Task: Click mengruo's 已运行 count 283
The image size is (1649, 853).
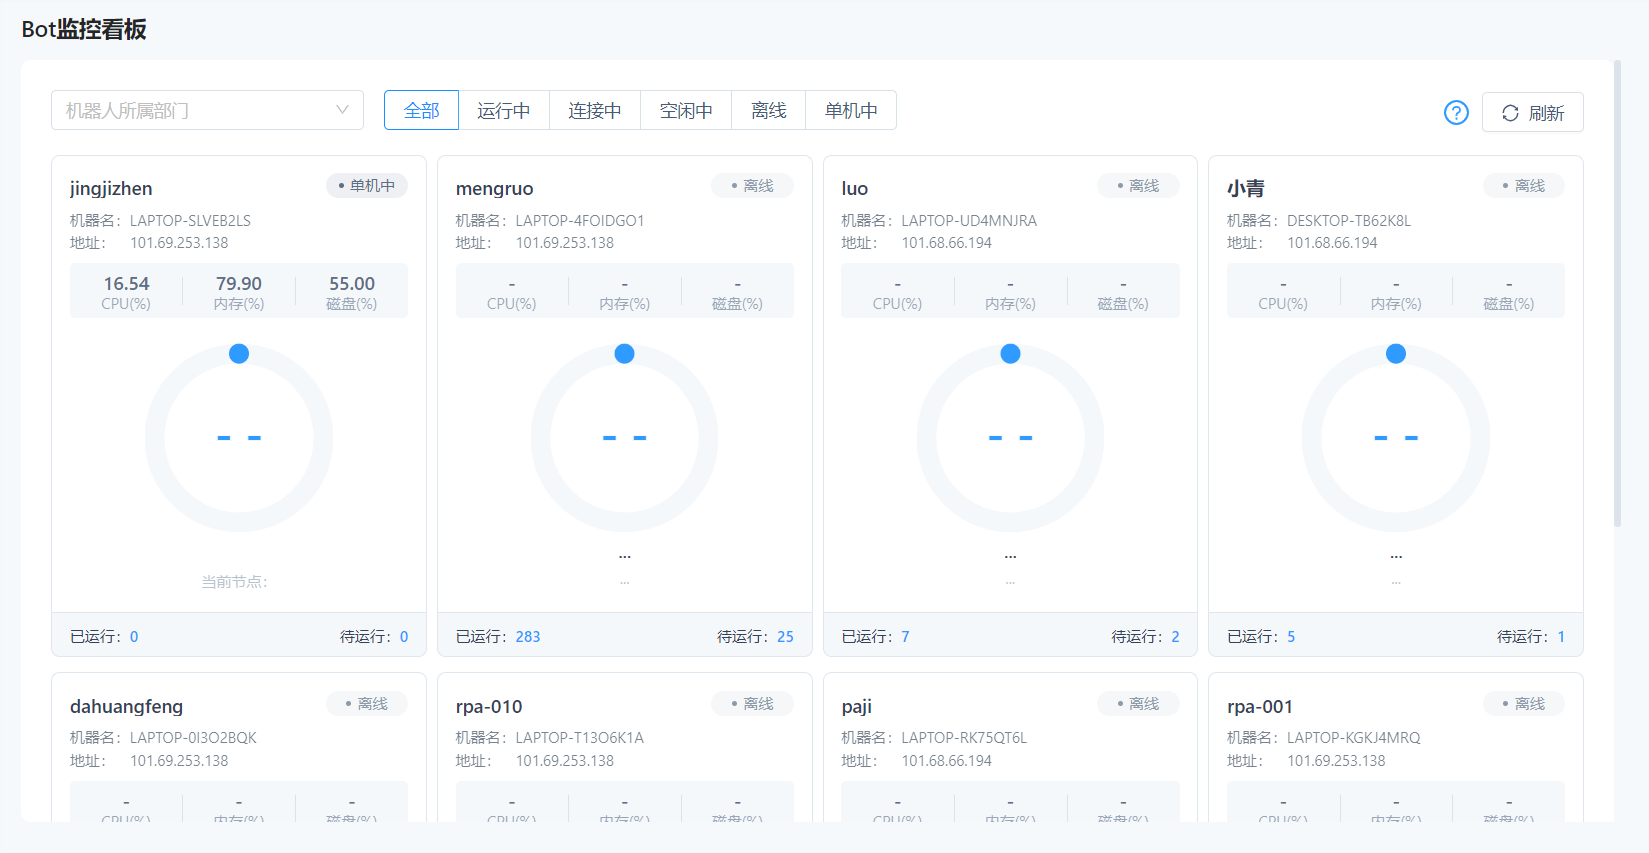Action: coord(528,637)
